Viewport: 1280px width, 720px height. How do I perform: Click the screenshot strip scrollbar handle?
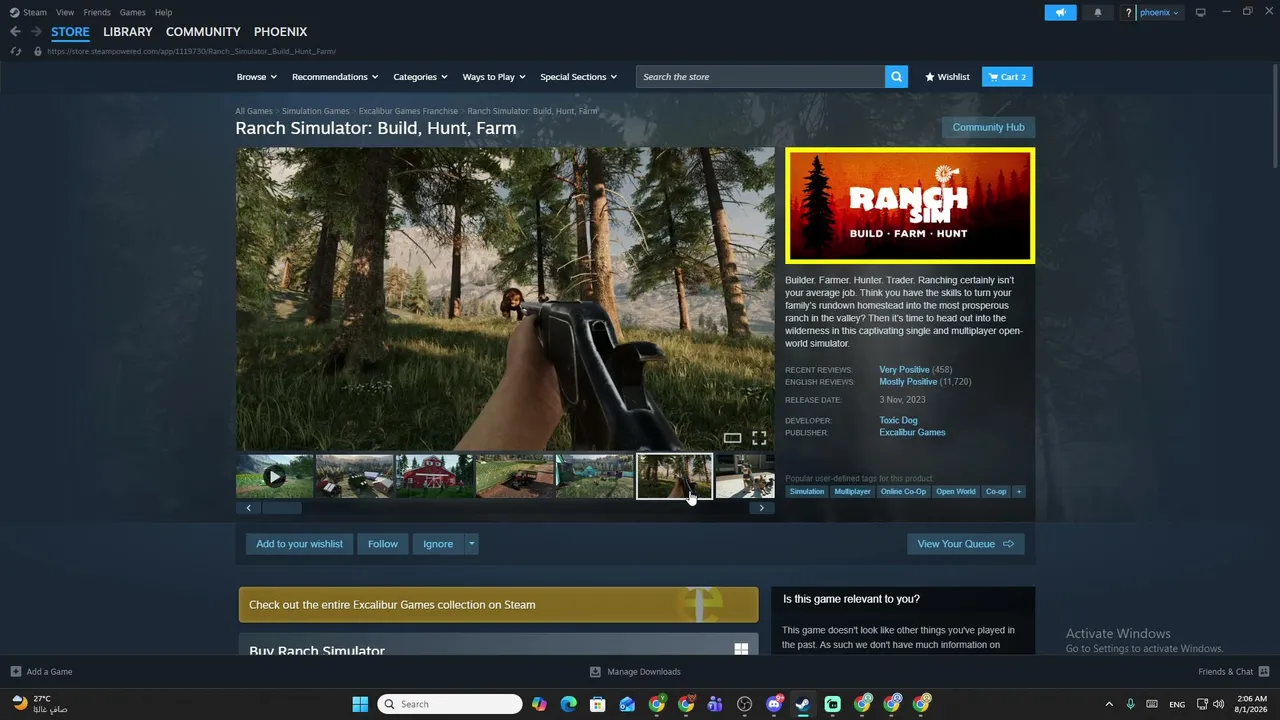click(281, 508)
